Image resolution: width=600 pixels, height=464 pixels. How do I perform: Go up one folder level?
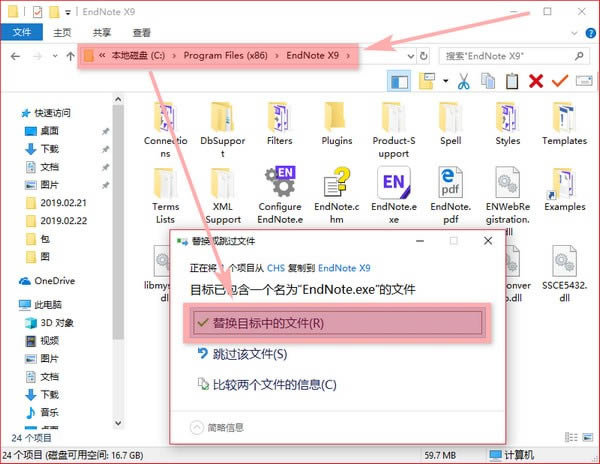click(70, 57)
